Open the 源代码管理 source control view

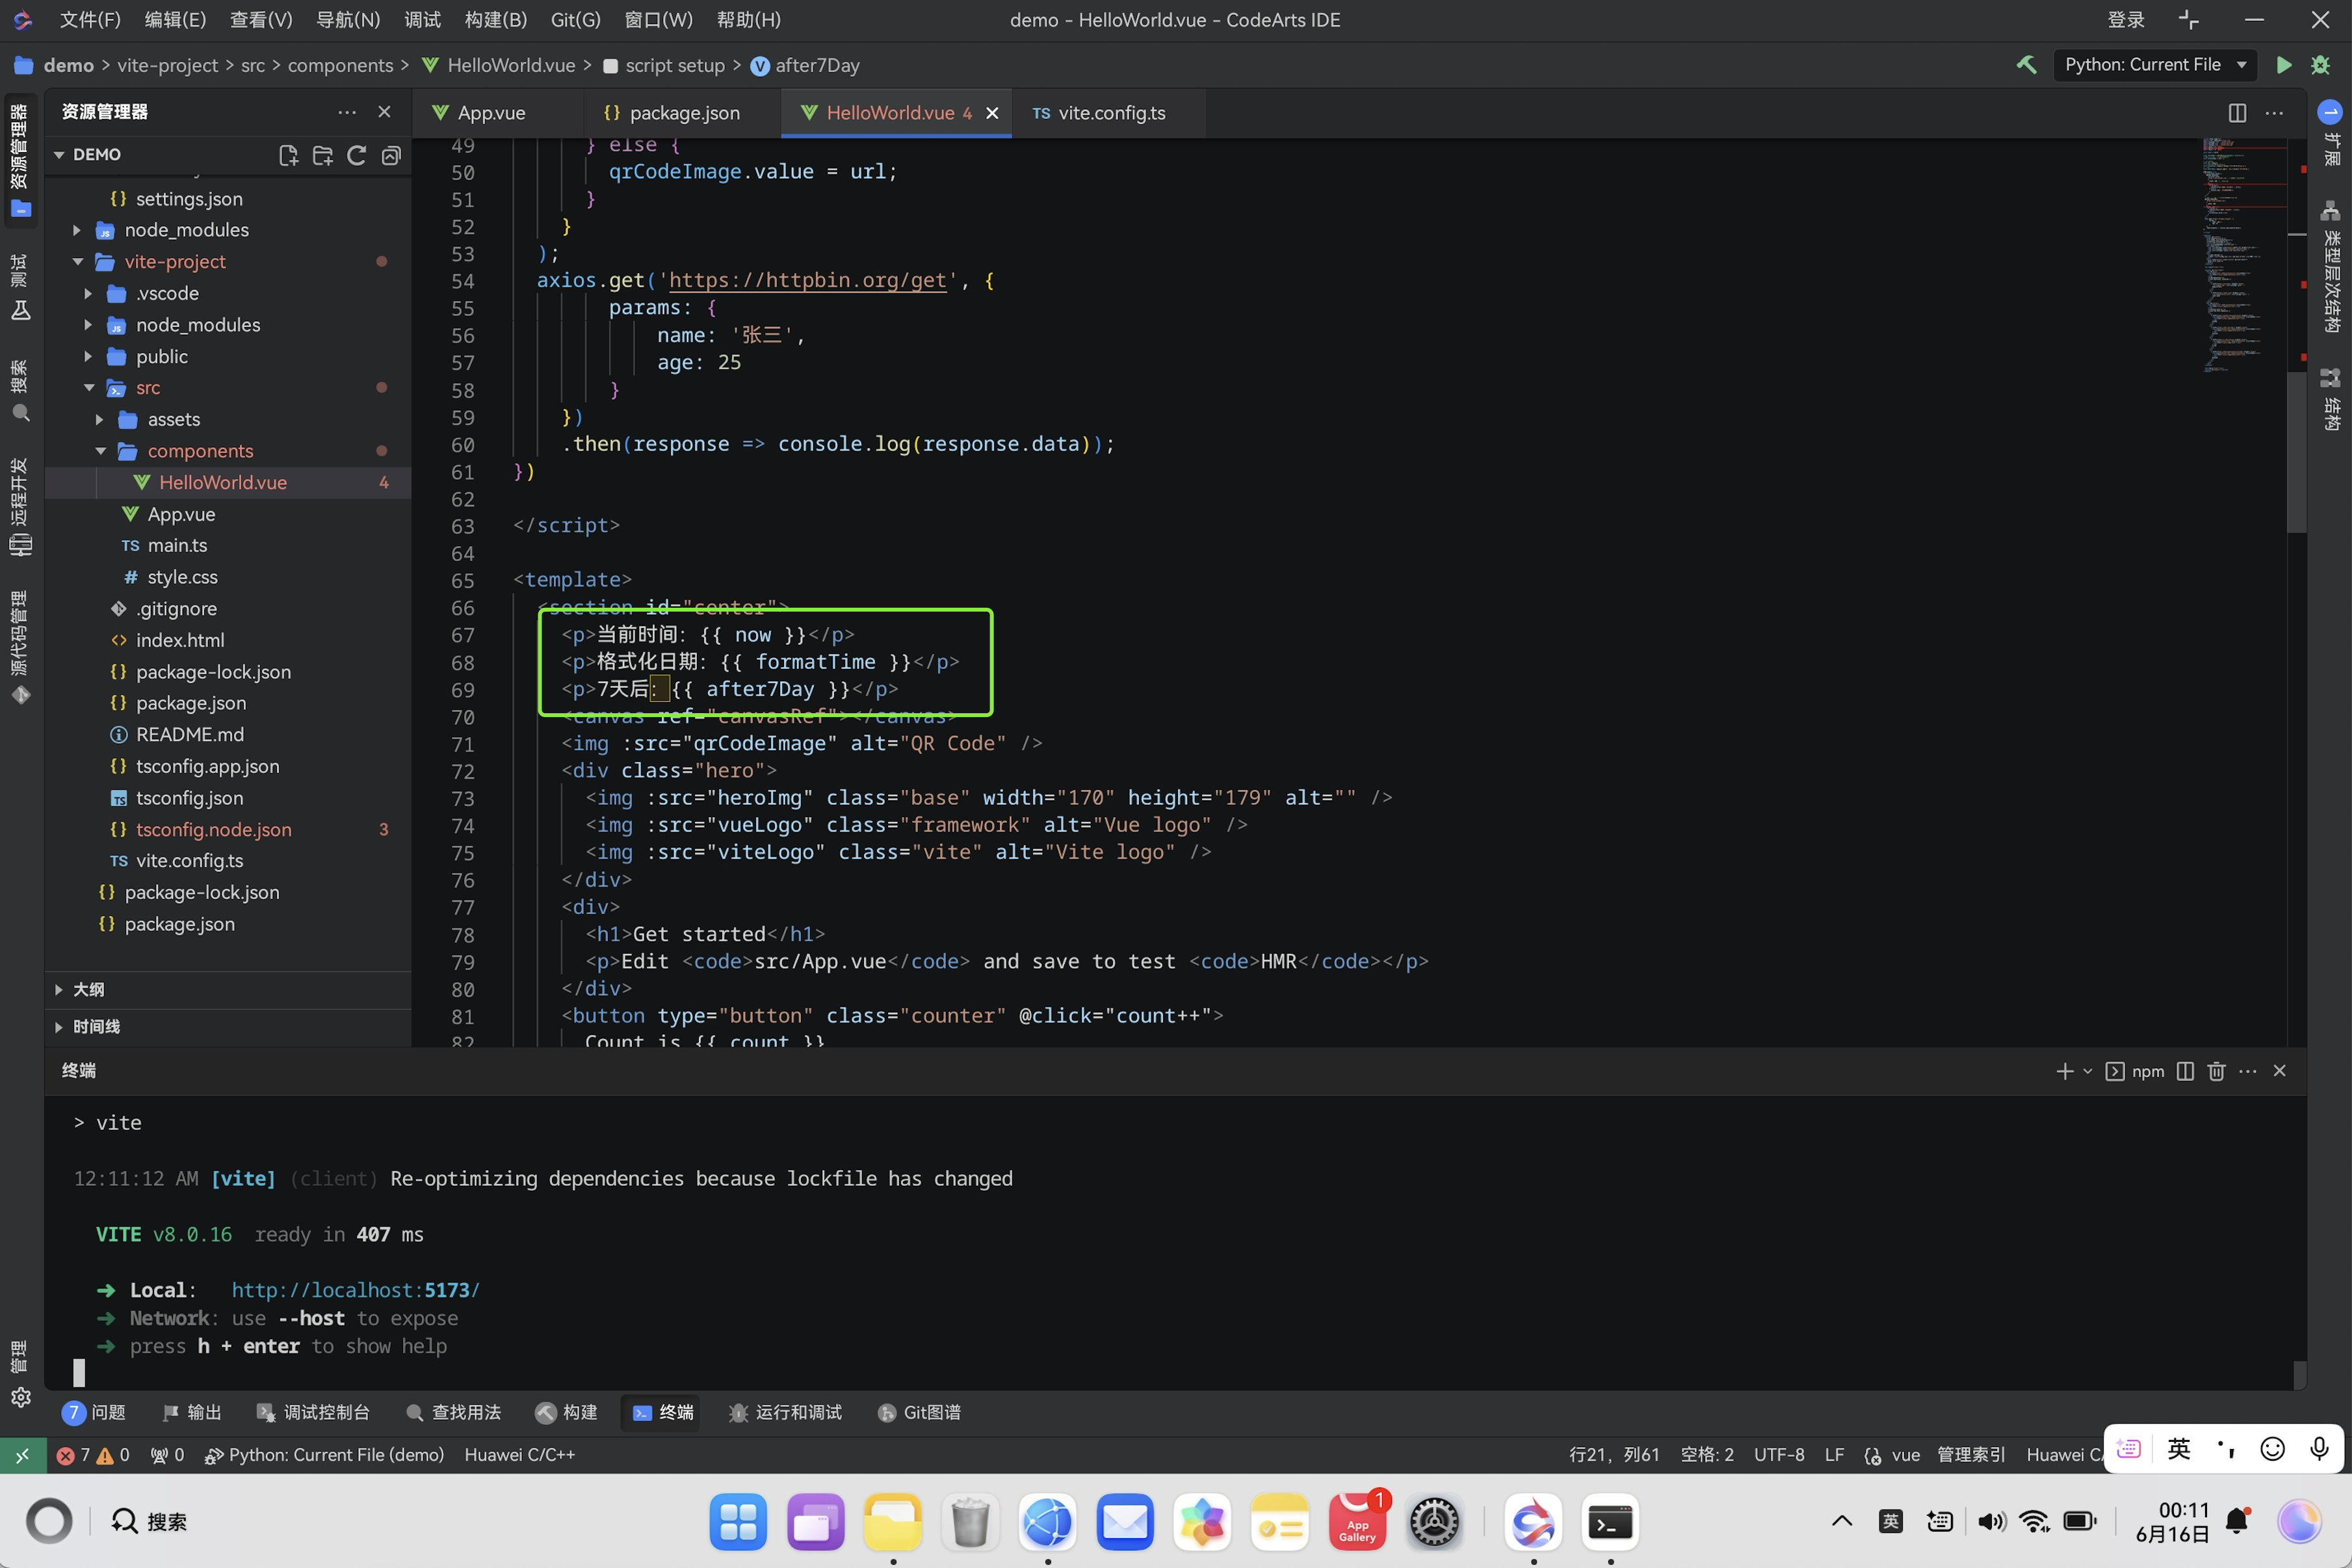tap(20, 648)
